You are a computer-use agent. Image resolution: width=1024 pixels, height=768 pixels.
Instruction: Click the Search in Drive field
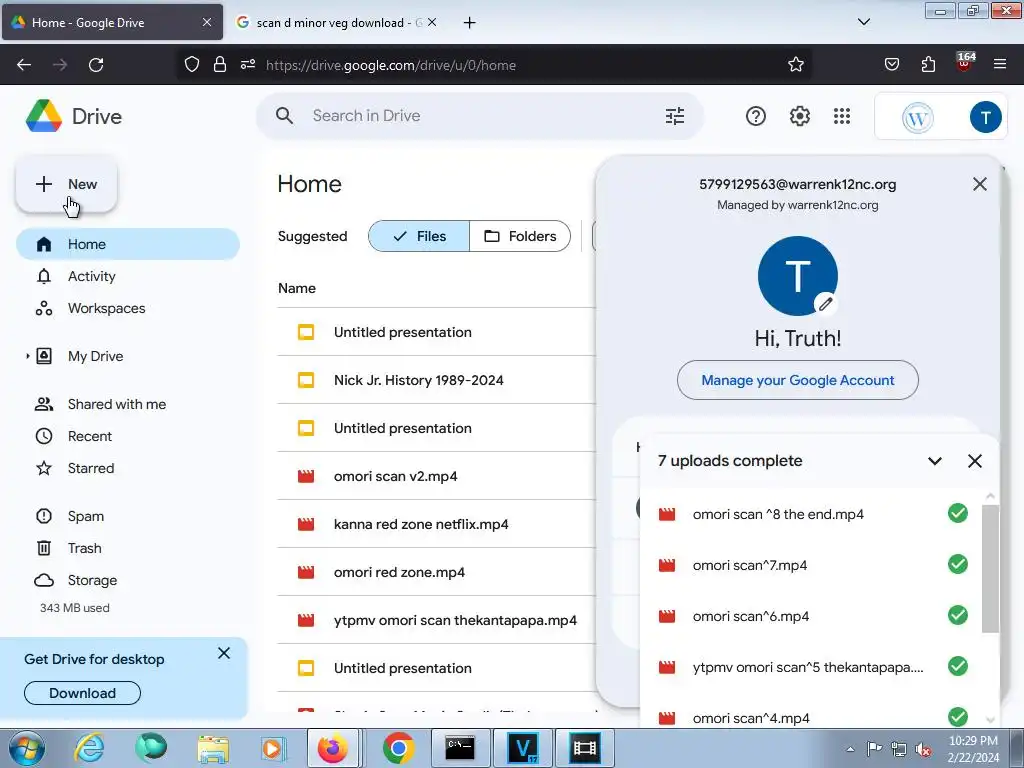point(480,116)
